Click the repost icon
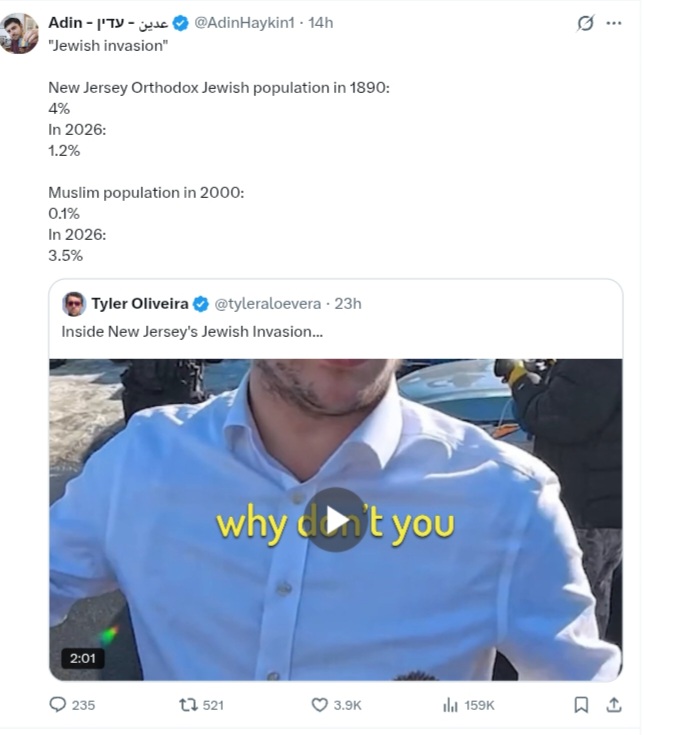The image size is (675, 735). point(188,705)
